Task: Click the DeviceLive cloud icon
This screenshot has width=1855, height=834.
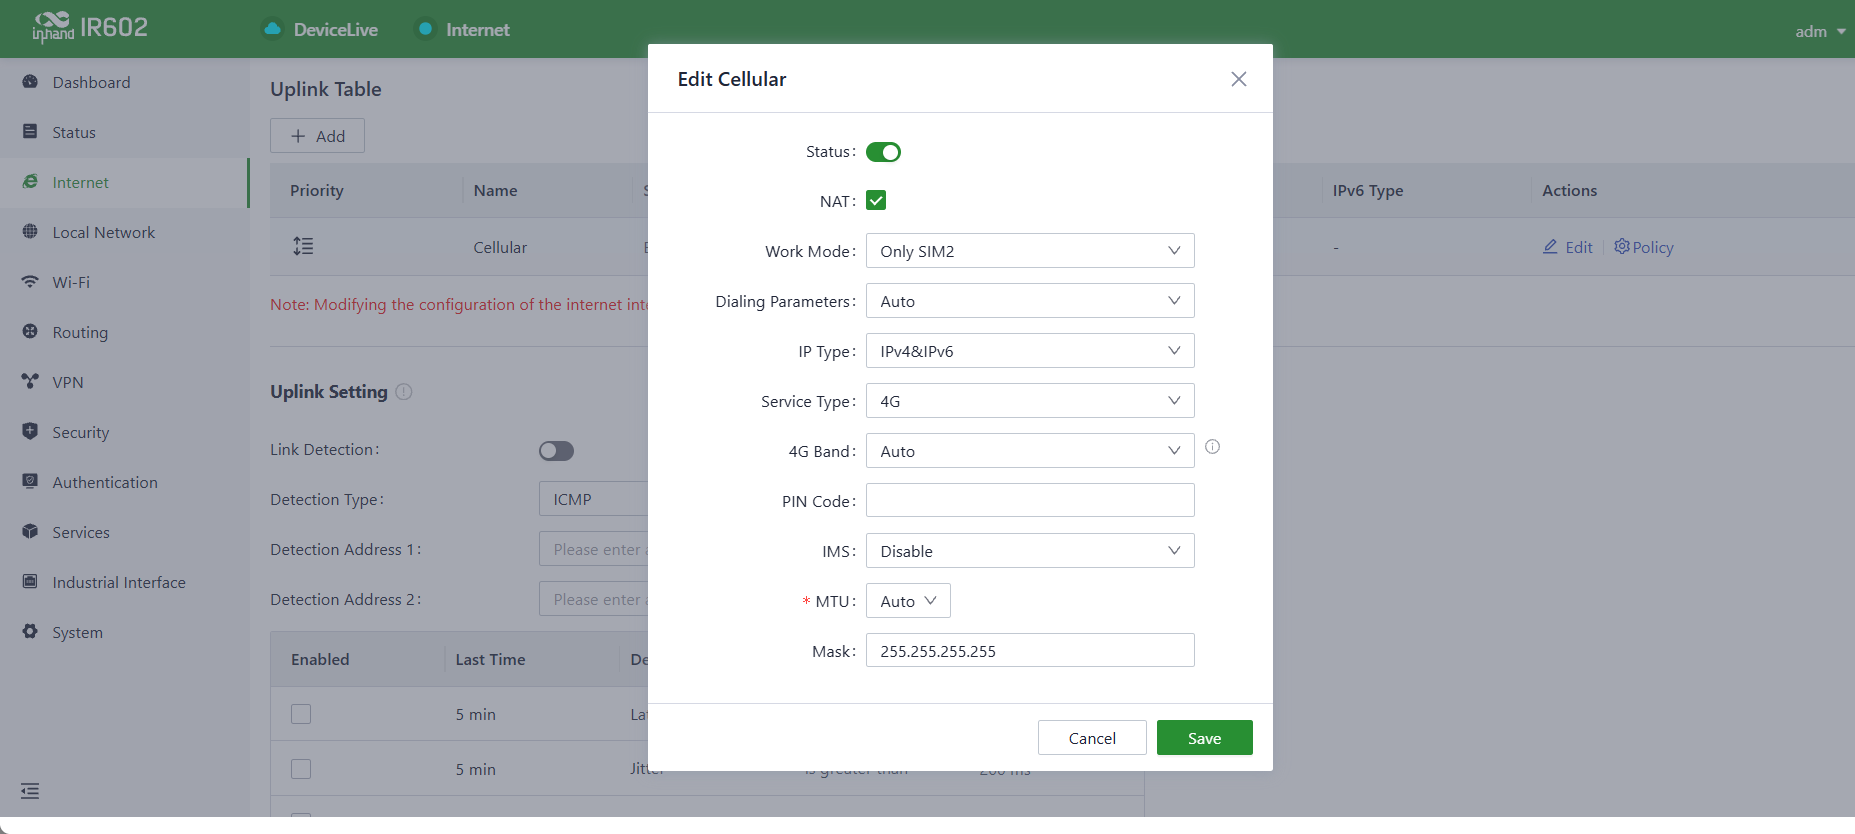Action: pos(272,29)
